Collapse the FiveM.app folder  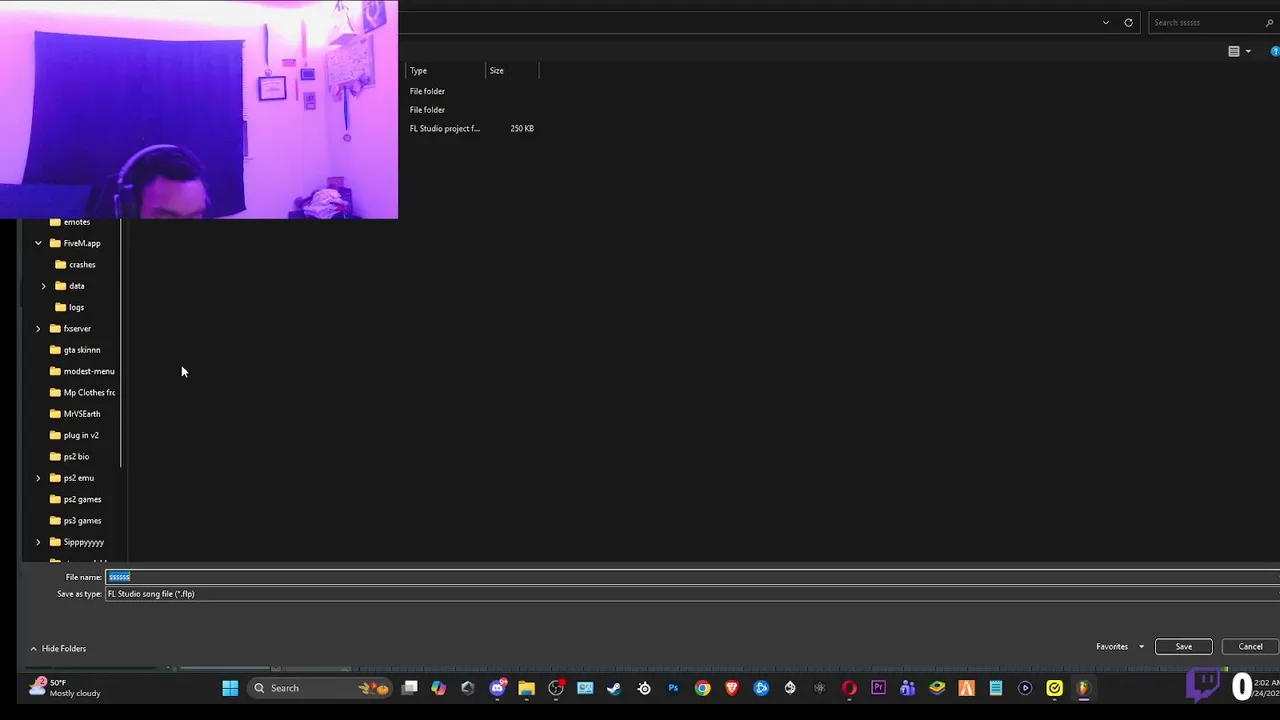pos(38,243)
